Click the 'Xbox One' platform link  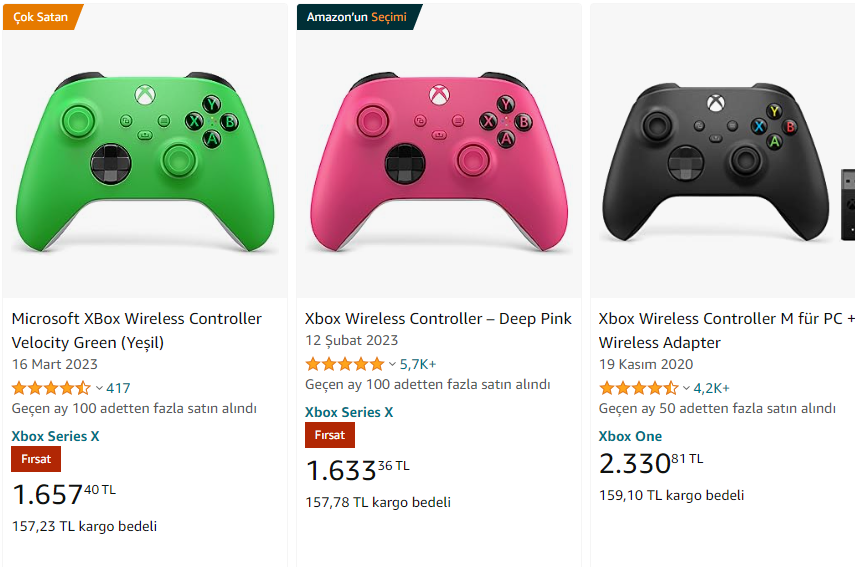coord(630,436)
